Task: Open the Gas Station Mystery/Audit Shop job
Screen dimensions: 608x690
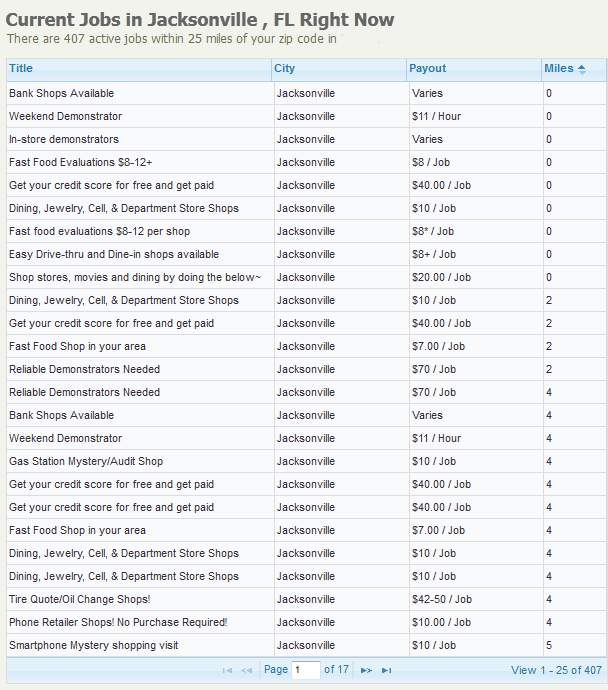Action: click(x=86, y=461)
